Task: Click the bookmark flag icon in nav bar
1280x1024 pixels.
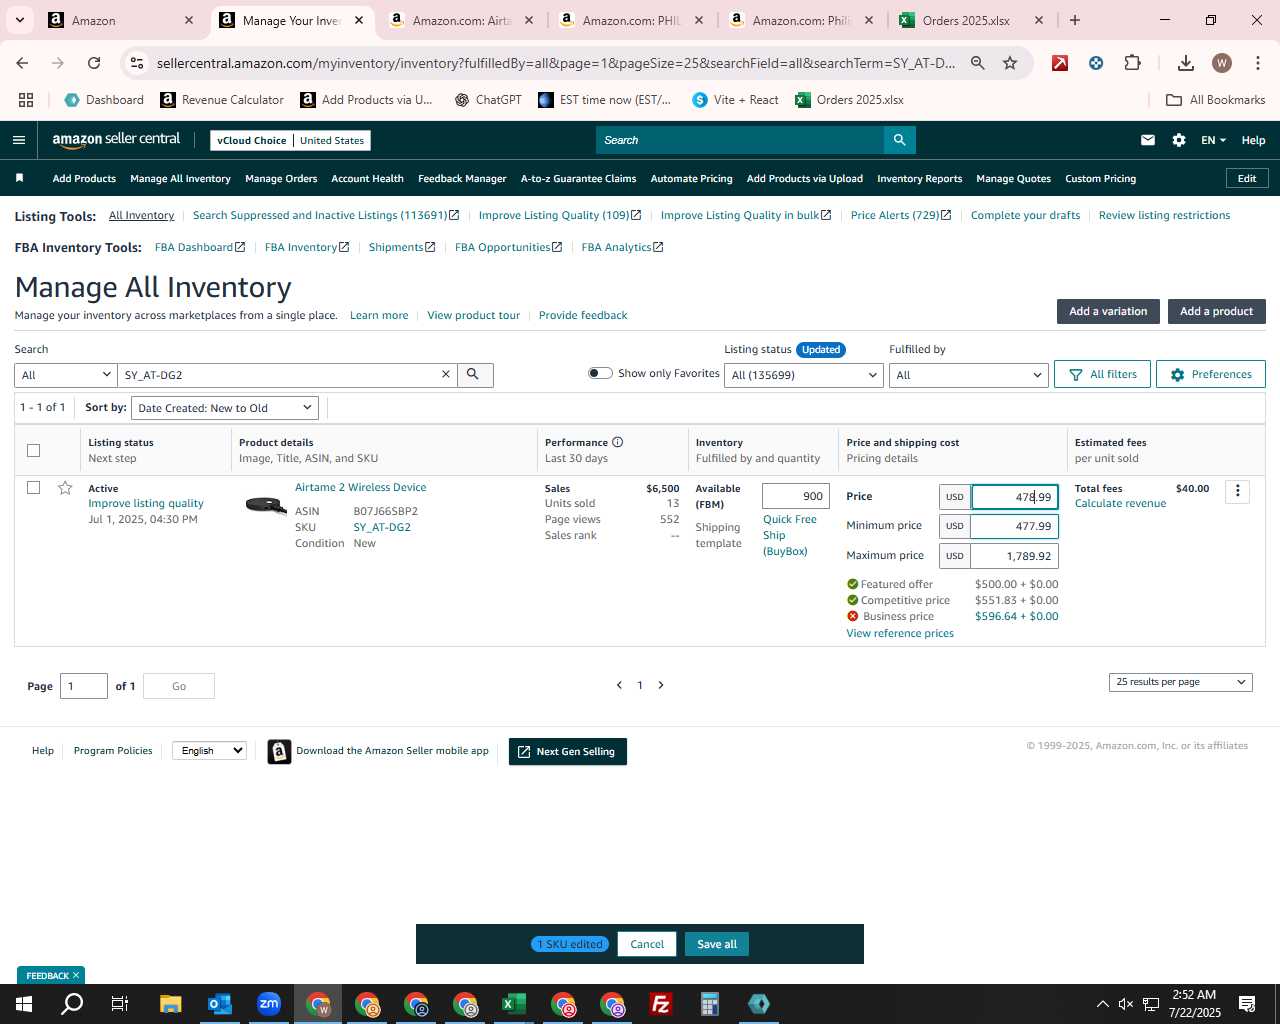Action: coord(19,178)
